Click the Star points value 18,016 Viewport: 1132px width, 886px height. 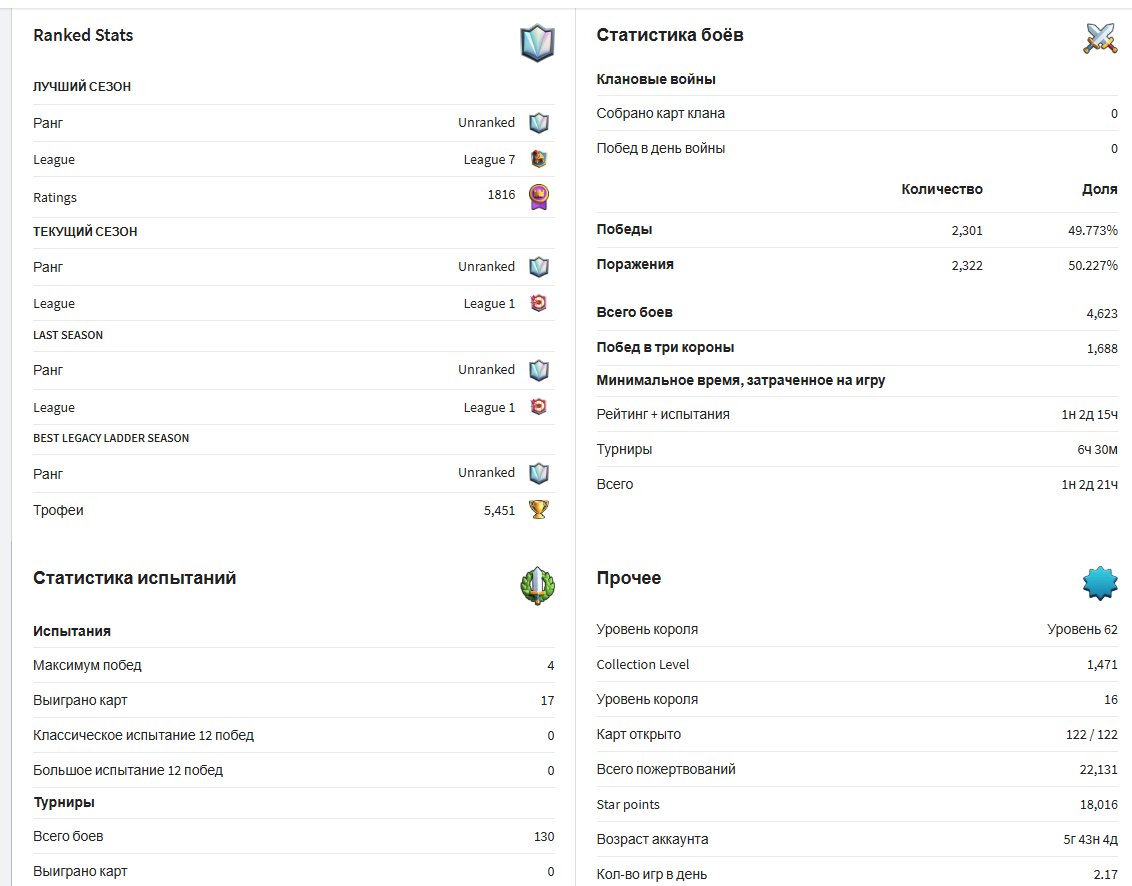point(1099,804)
